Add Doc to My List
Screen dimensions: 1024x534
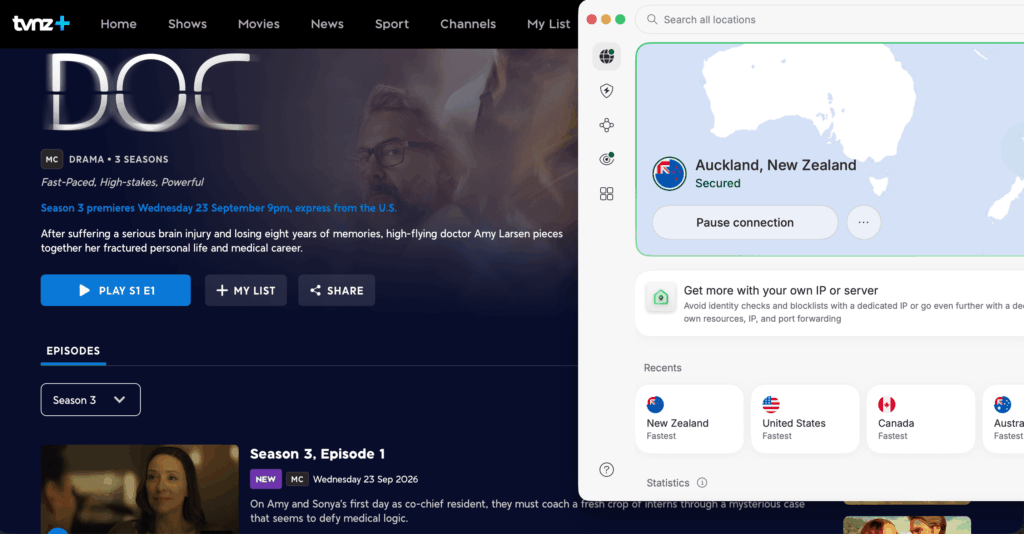tap(246, 291)
